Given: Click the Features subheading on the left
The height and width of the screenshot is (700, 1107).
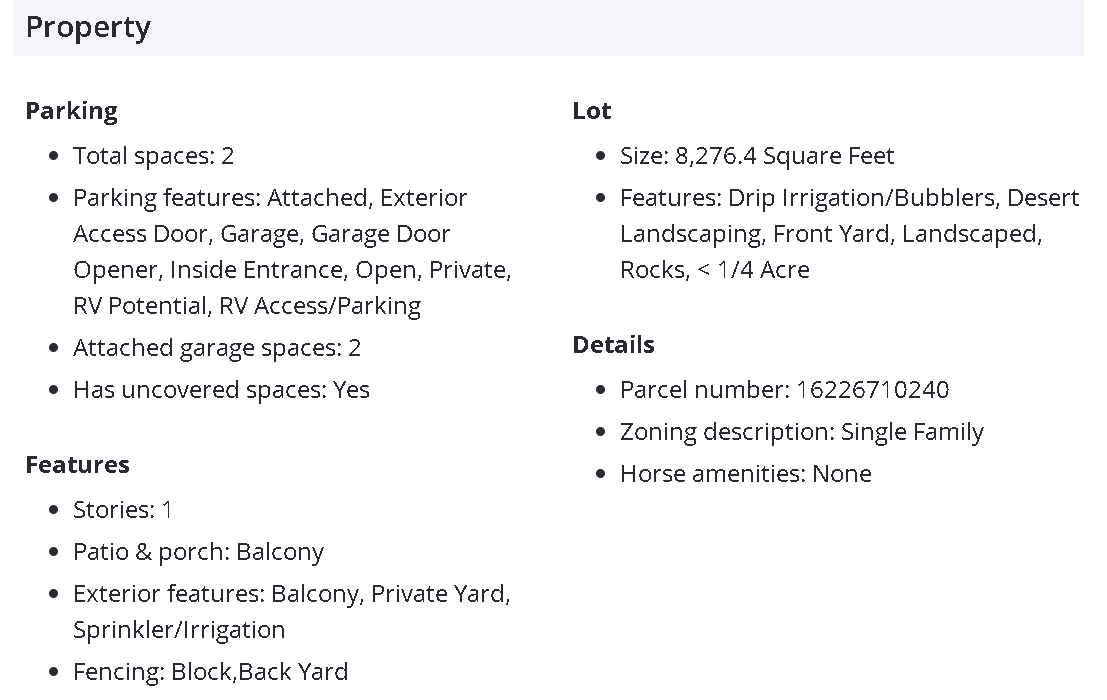Looking at the screenshot, I should point(77,464).
